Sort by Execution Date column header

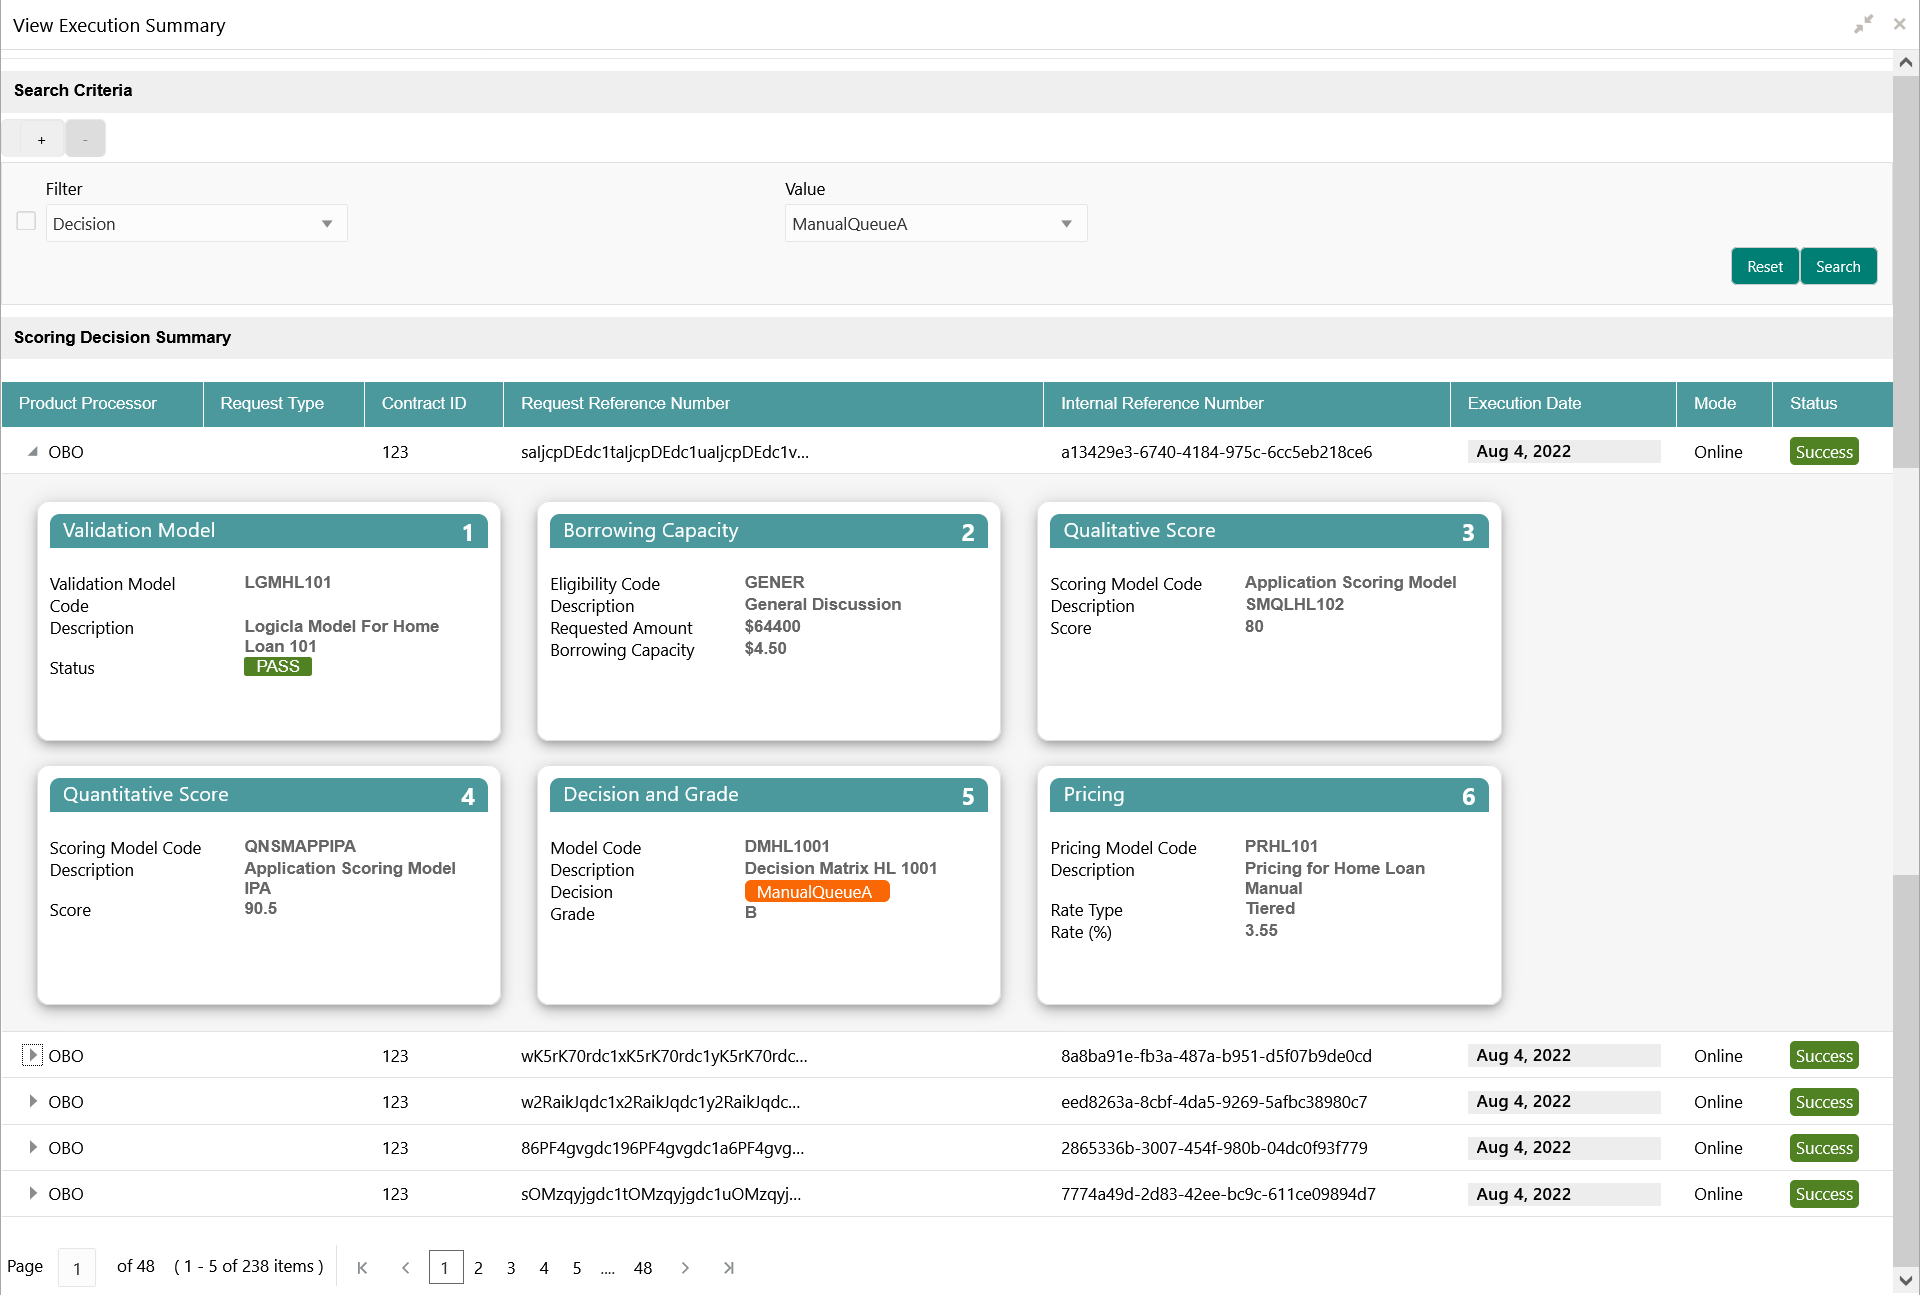1524,404
